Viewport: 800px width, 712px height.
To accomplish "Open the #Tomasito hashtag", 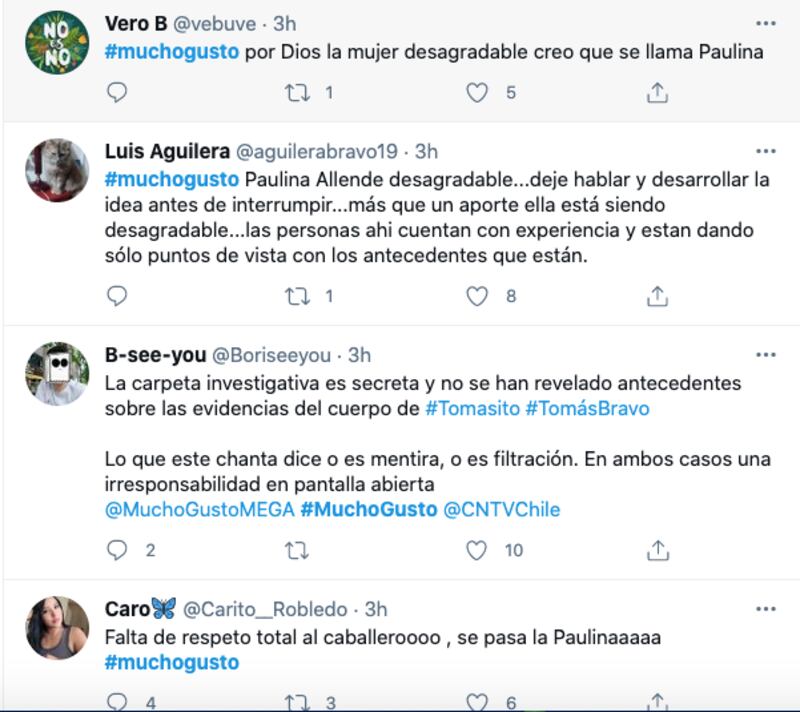I will point(472,409).
